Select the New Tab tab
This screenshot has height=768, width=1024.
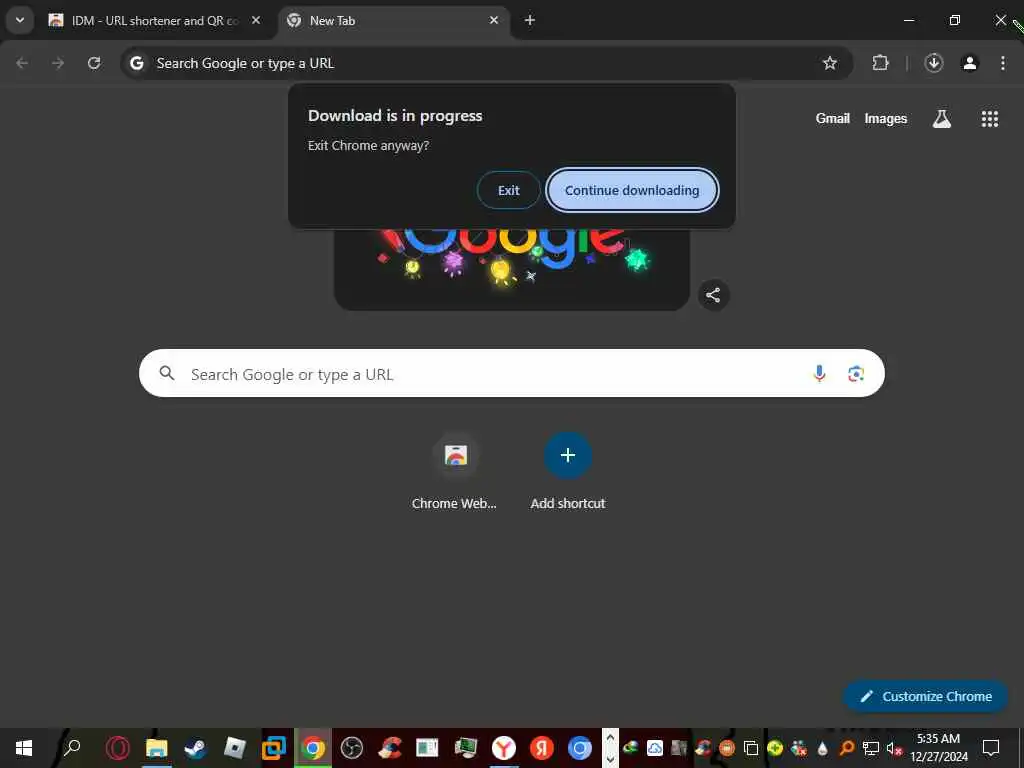[x=395, y=20]
